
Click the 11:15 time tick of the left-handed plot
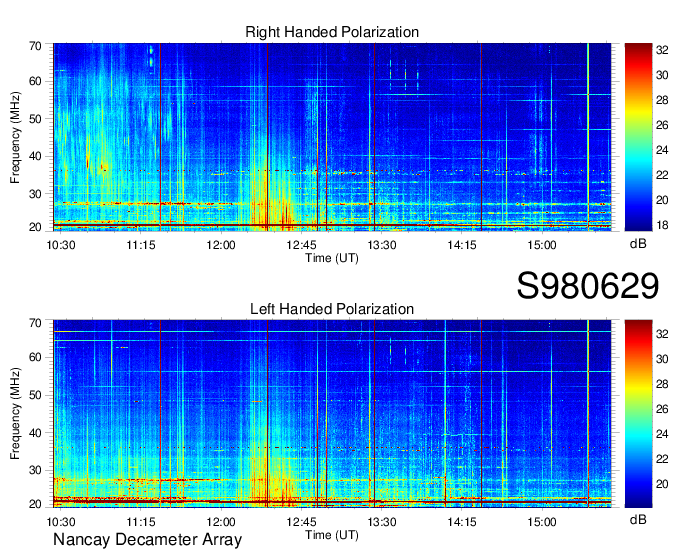pyautogui.click(x=141, y=522)
